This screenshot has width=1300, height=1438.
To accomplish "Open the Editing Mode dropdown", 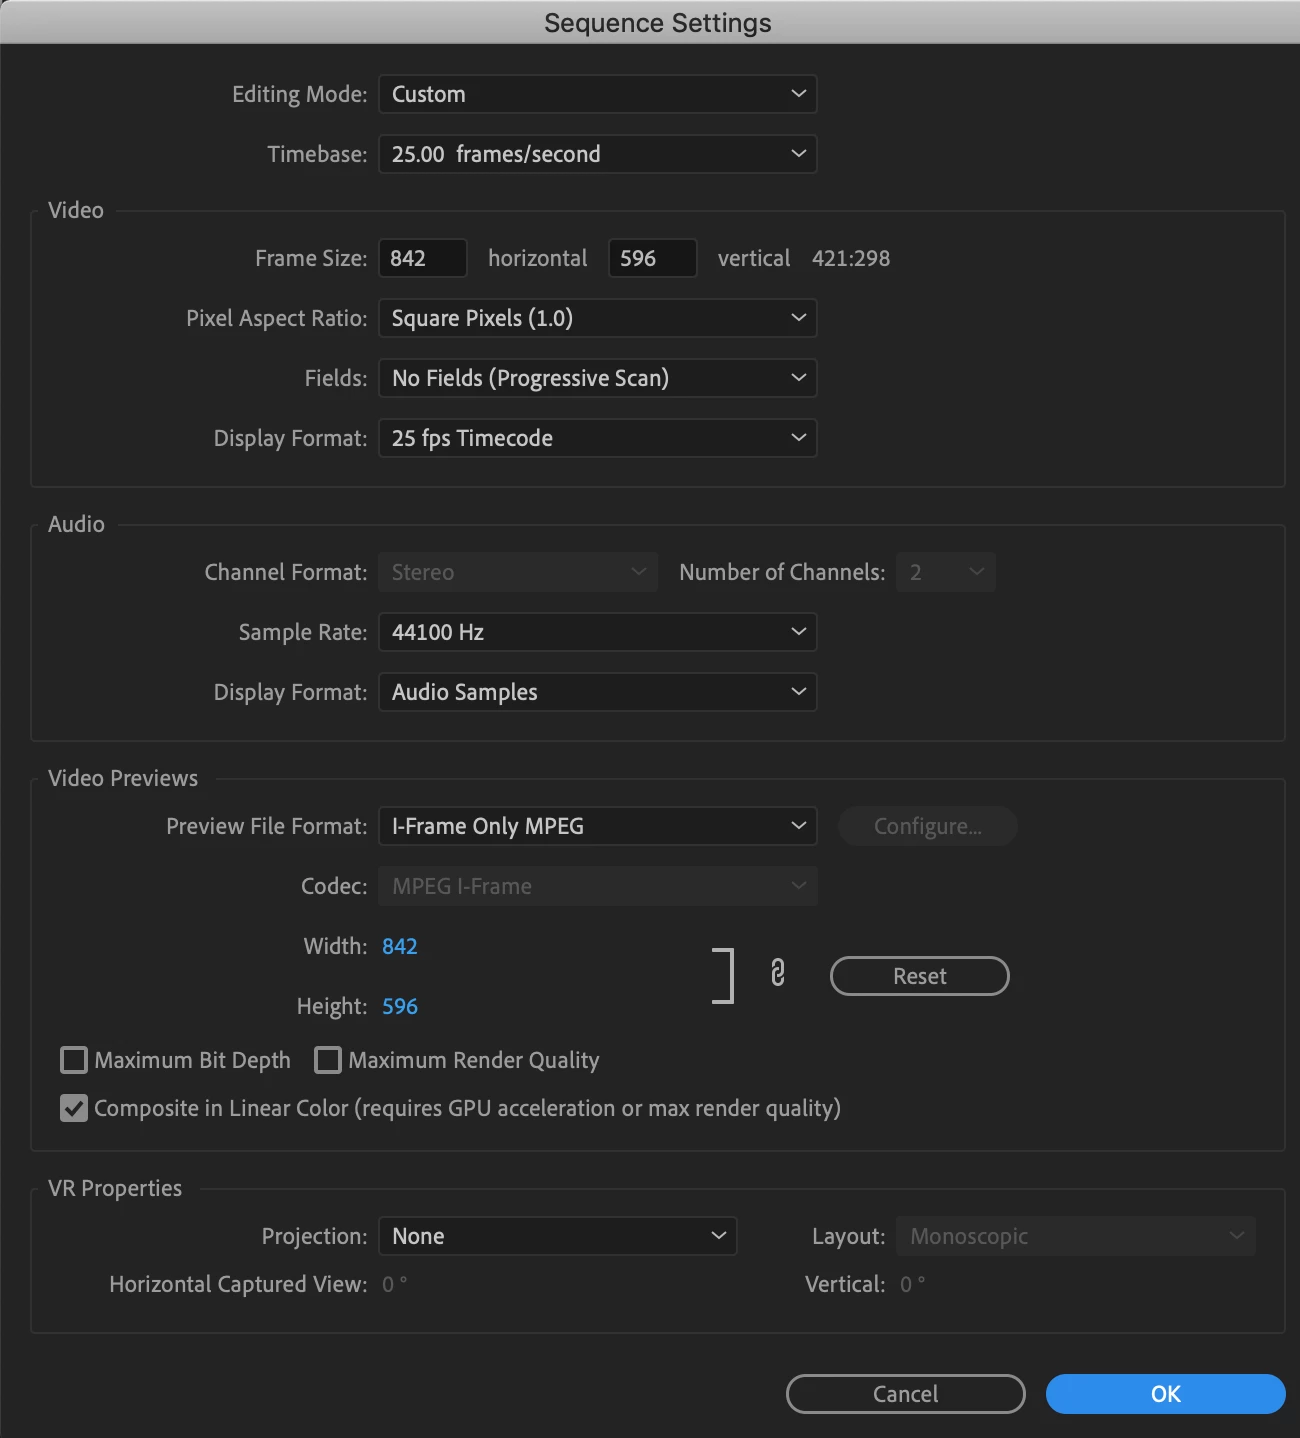I will (598, 94).
